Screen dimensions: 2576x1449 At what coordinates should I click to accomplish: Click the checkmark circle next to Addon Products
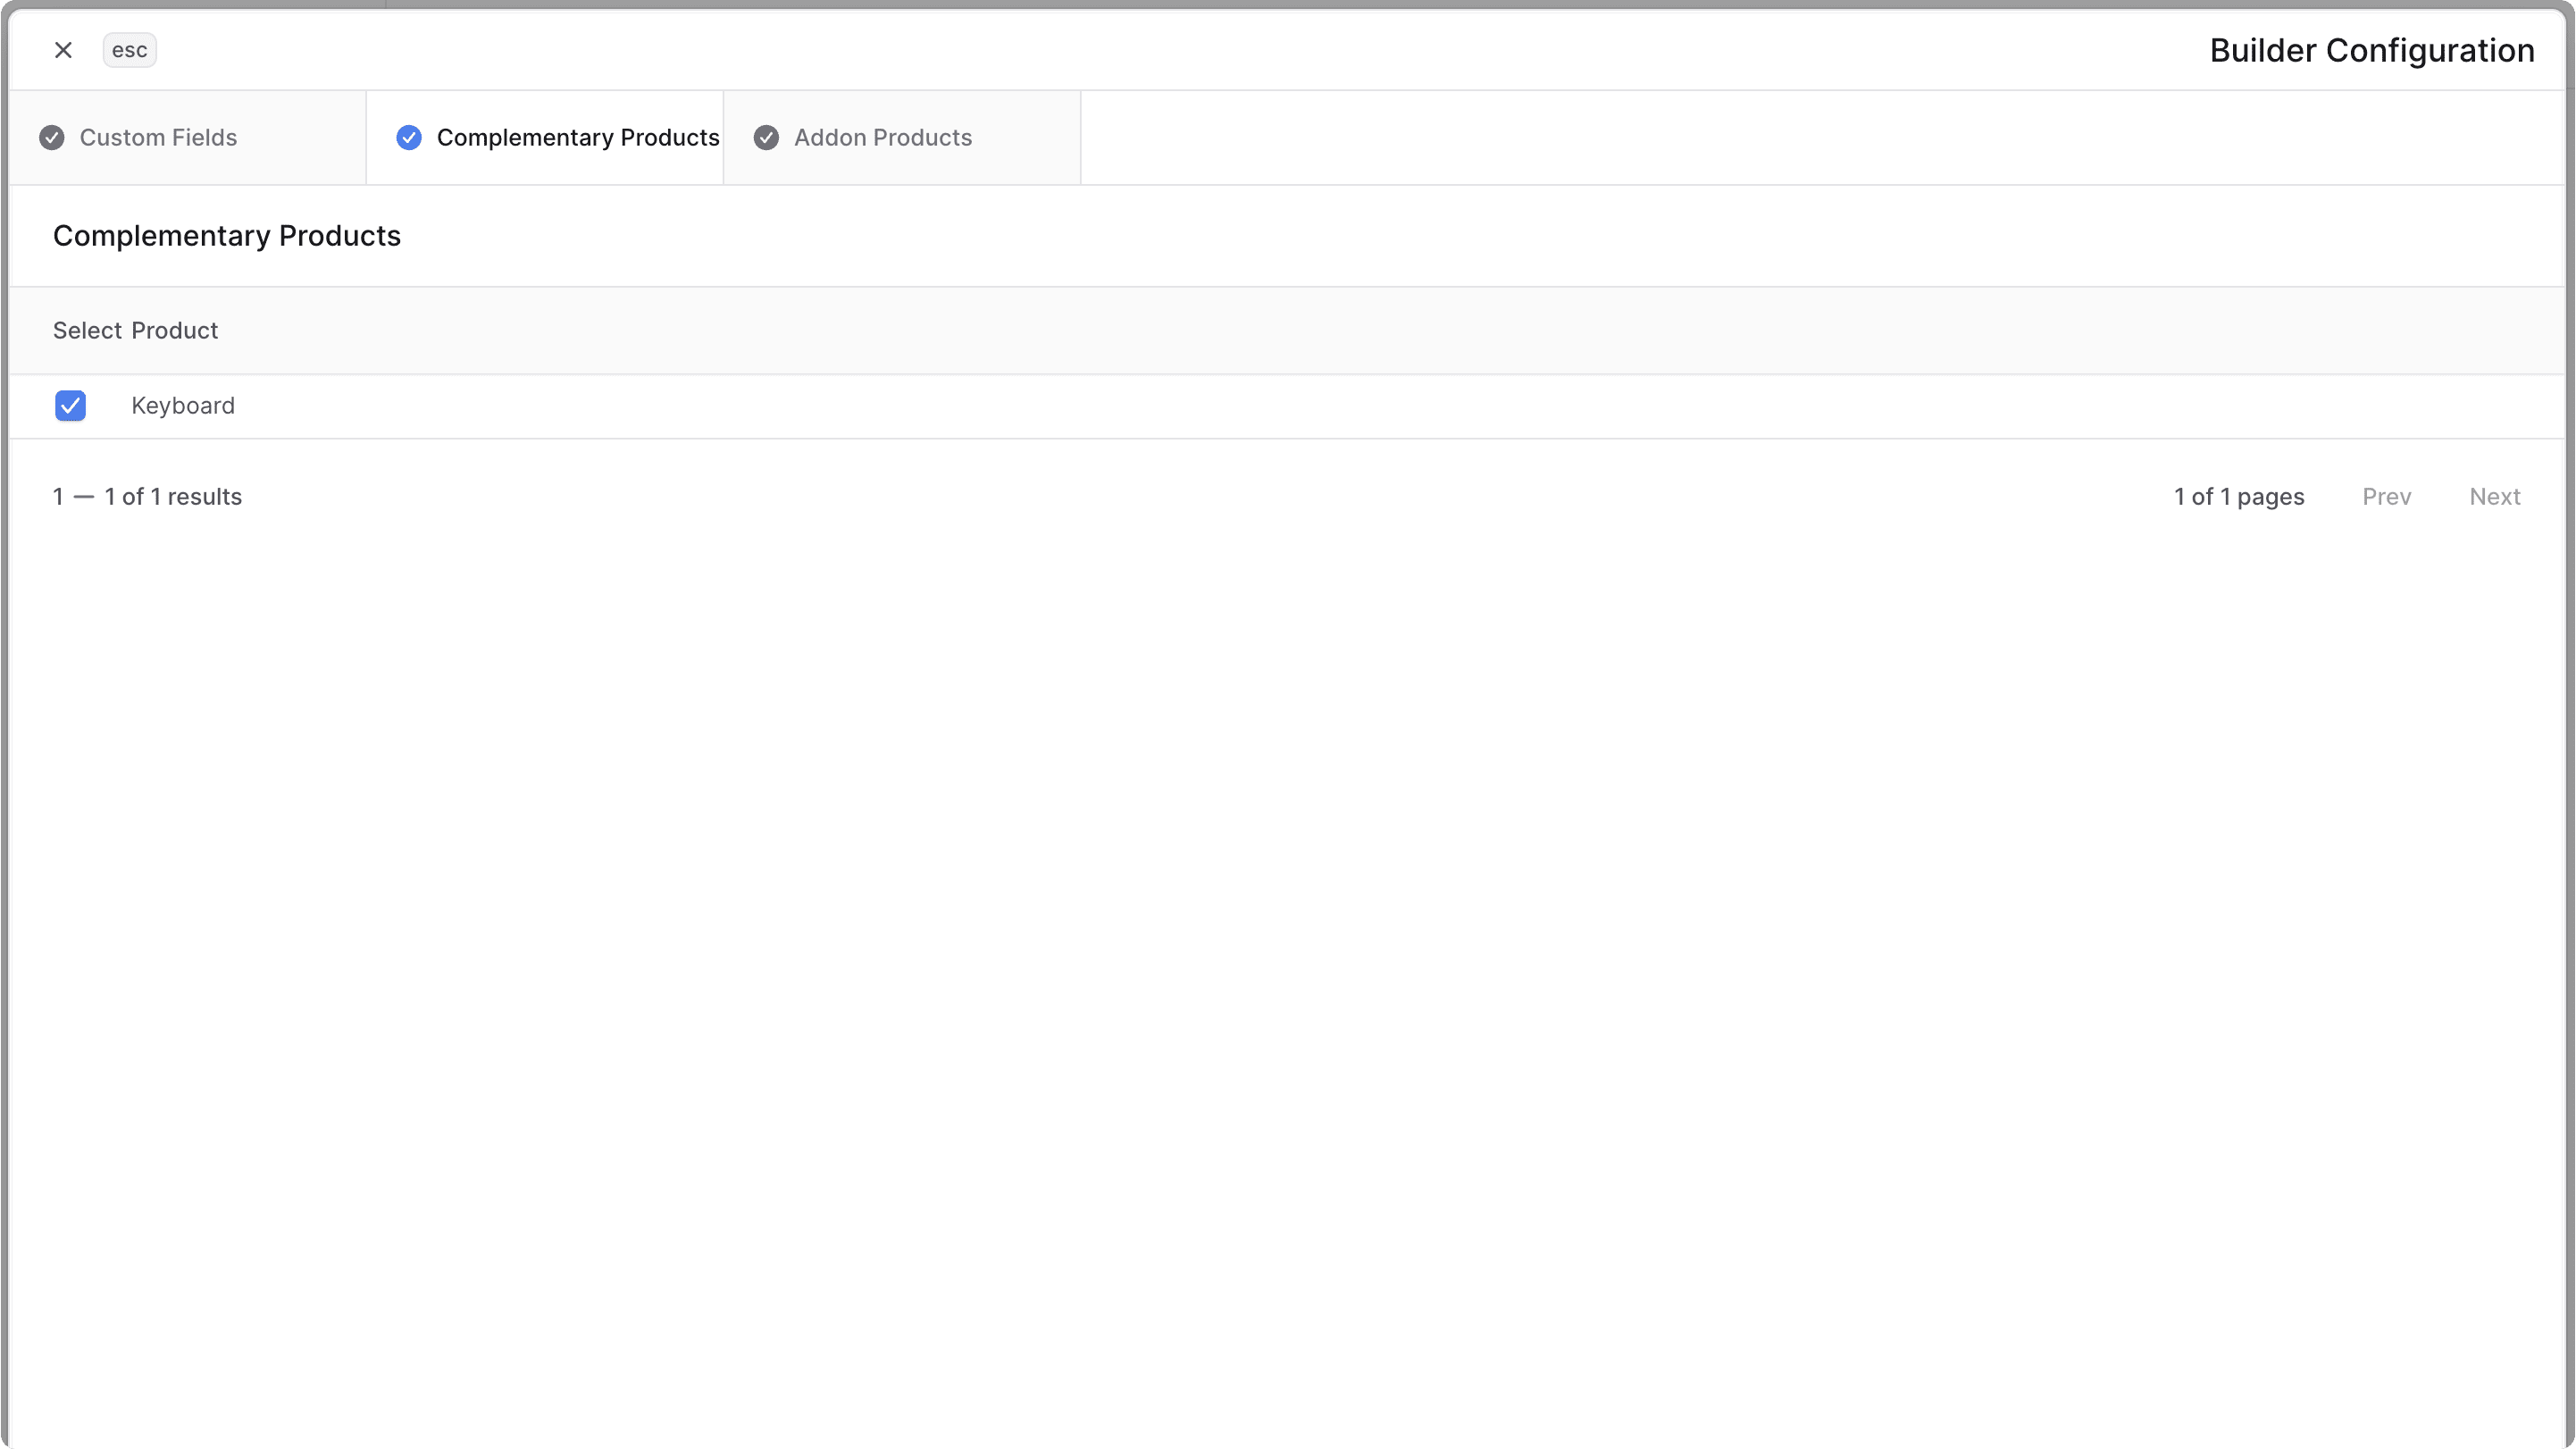tap(766, 137)
